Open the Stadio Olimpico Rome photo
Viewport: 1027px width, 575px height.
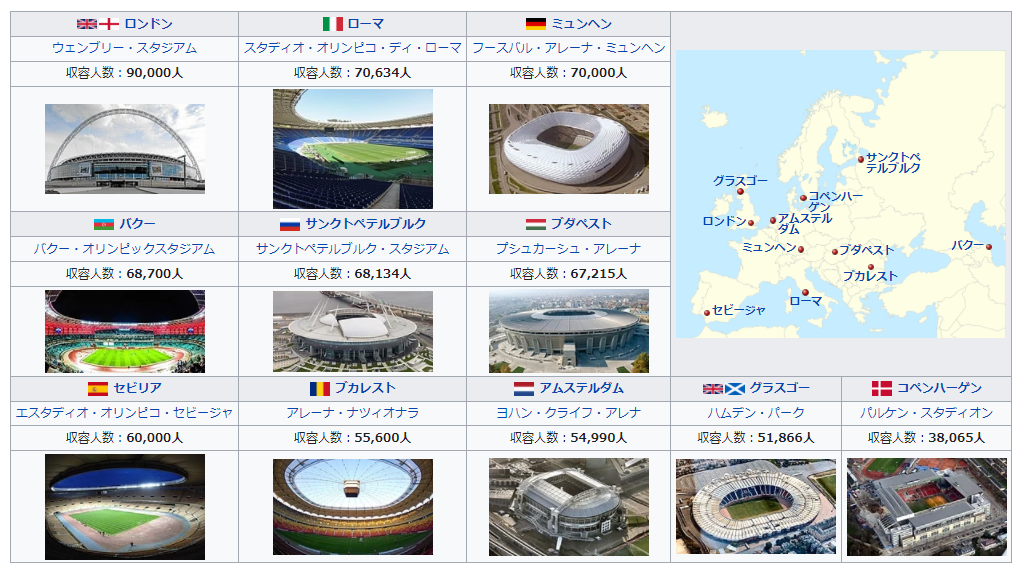(352, 149)
